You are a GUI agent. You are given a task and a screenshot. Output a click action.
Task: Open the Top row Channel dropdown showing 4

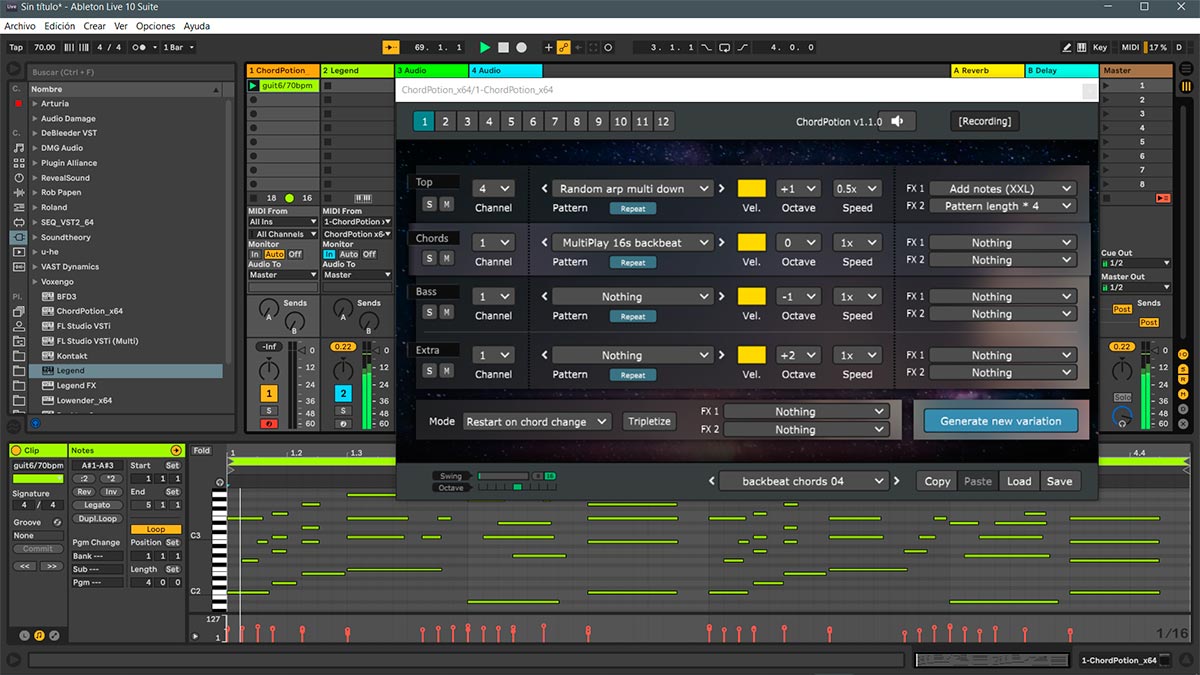coord(494,188)
